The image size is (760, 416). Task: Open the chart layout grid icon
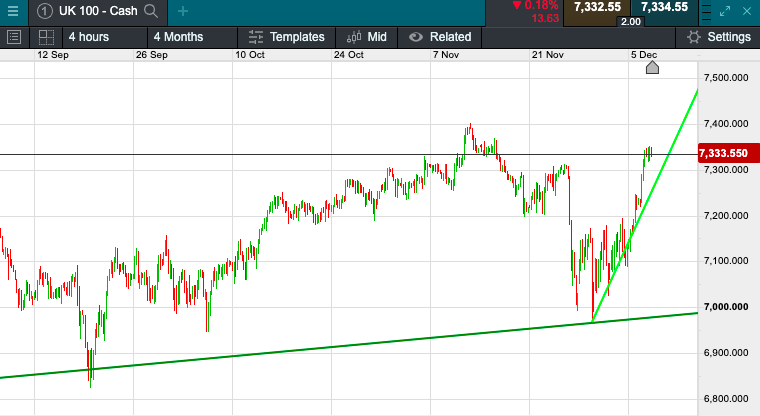click(46, 37)
